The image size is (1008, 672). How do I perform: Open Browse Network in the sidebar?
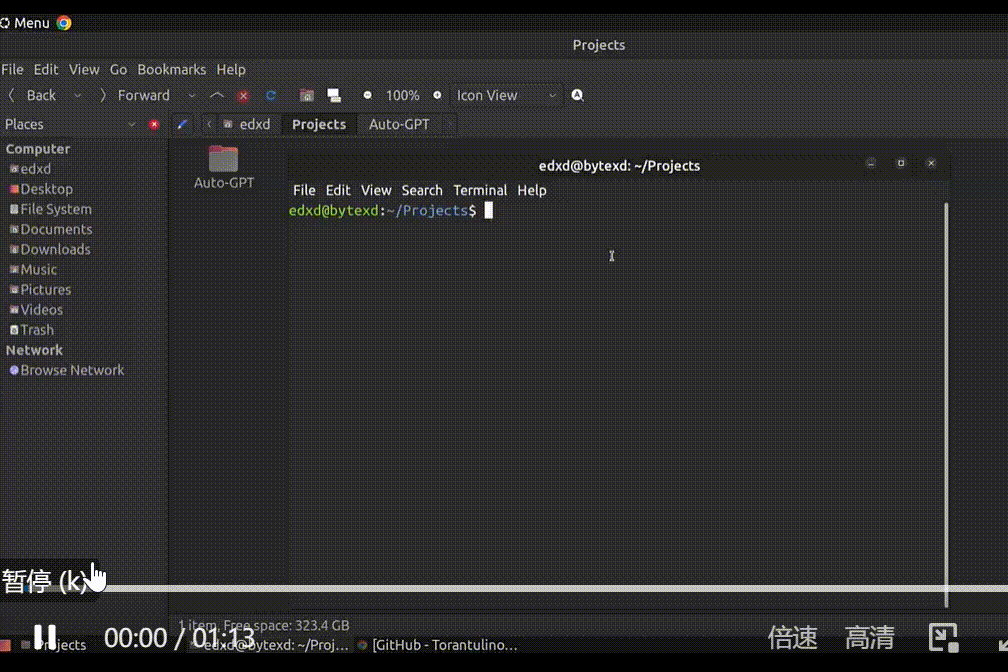[72, 369]
